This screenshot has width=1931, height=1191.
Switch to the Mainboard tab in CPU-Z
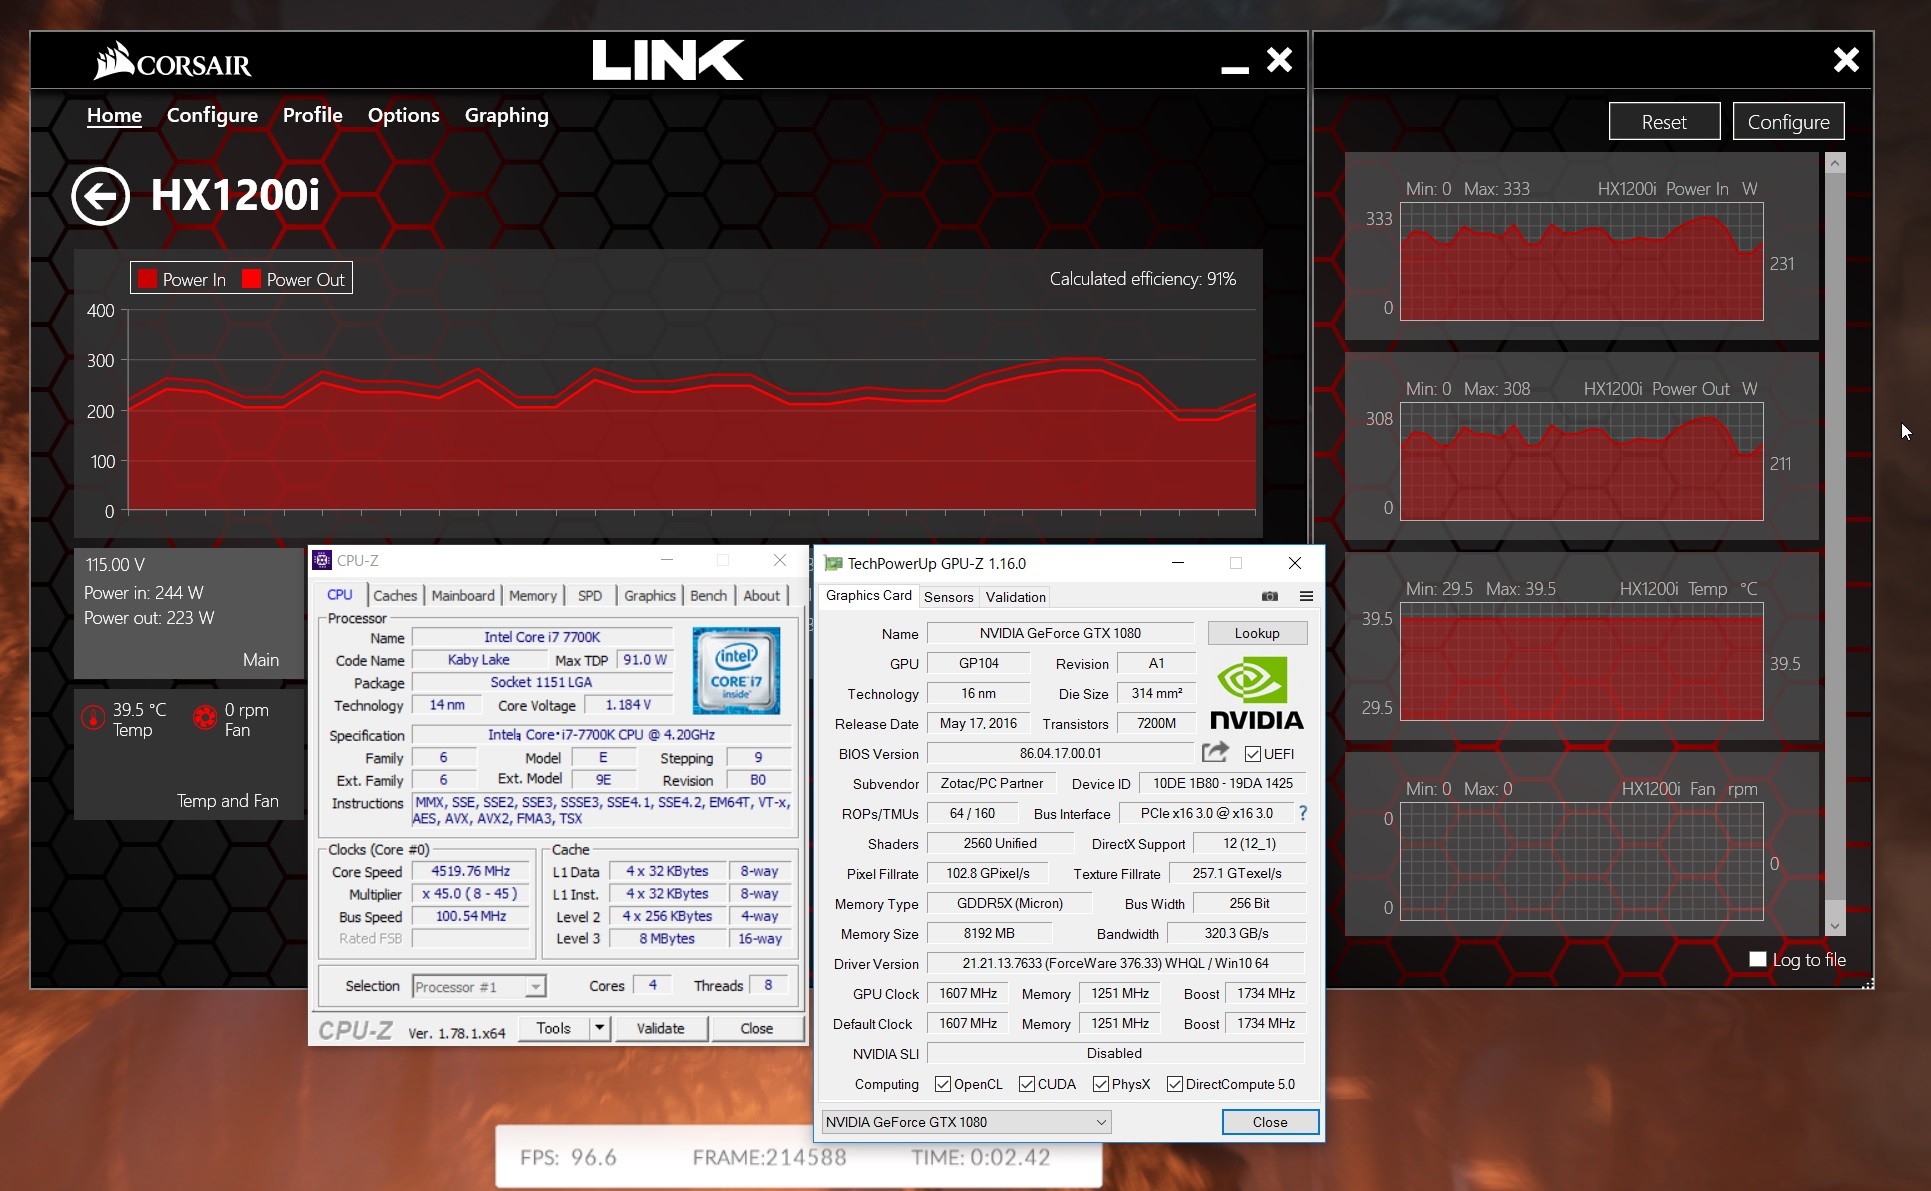(463, 595)
